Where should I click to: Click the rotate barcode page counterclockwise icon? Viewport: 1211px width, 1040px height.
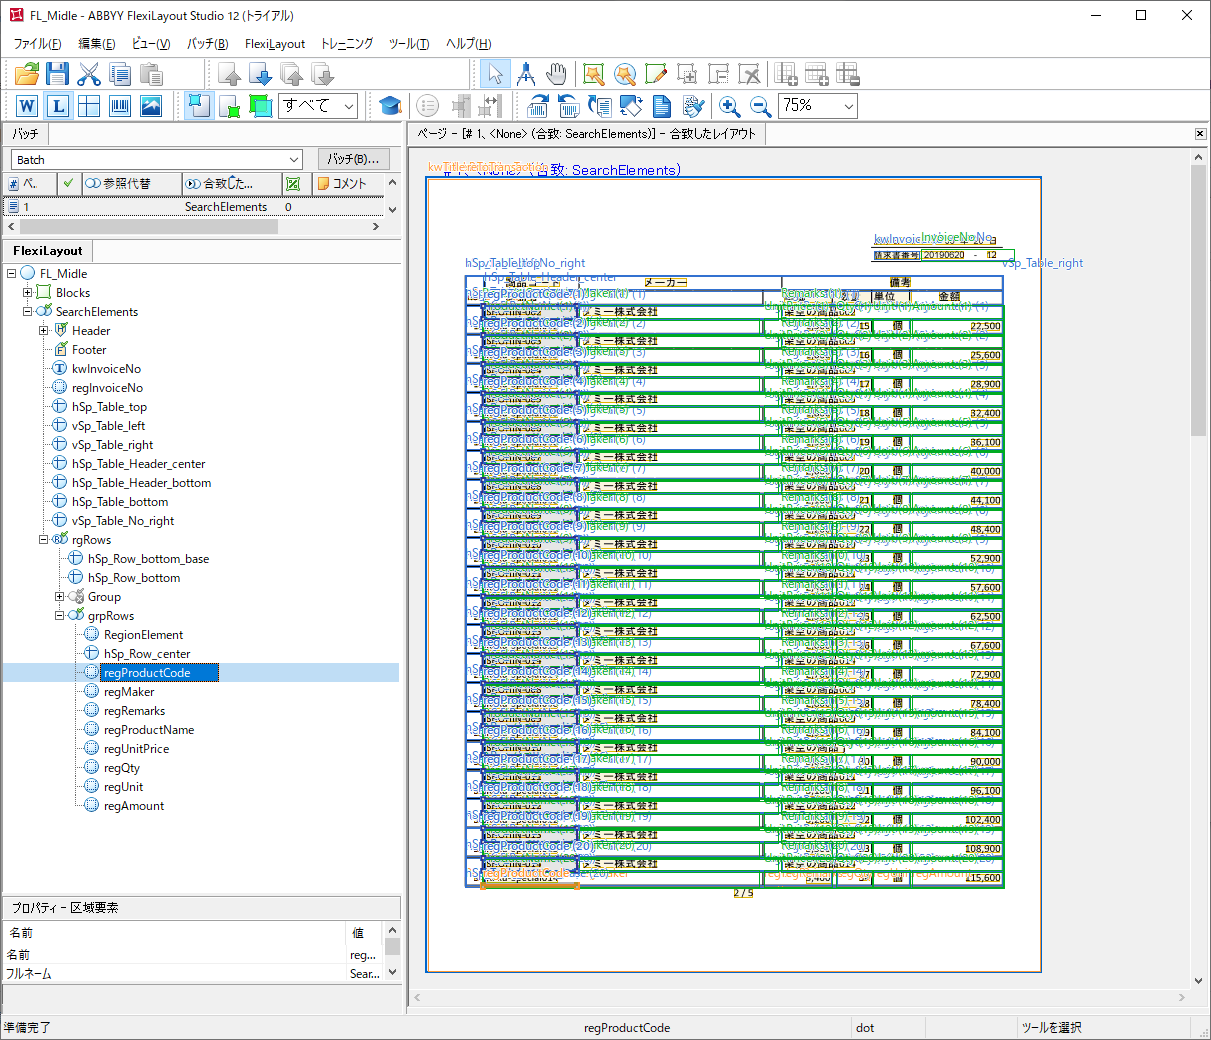pos(569,106)
